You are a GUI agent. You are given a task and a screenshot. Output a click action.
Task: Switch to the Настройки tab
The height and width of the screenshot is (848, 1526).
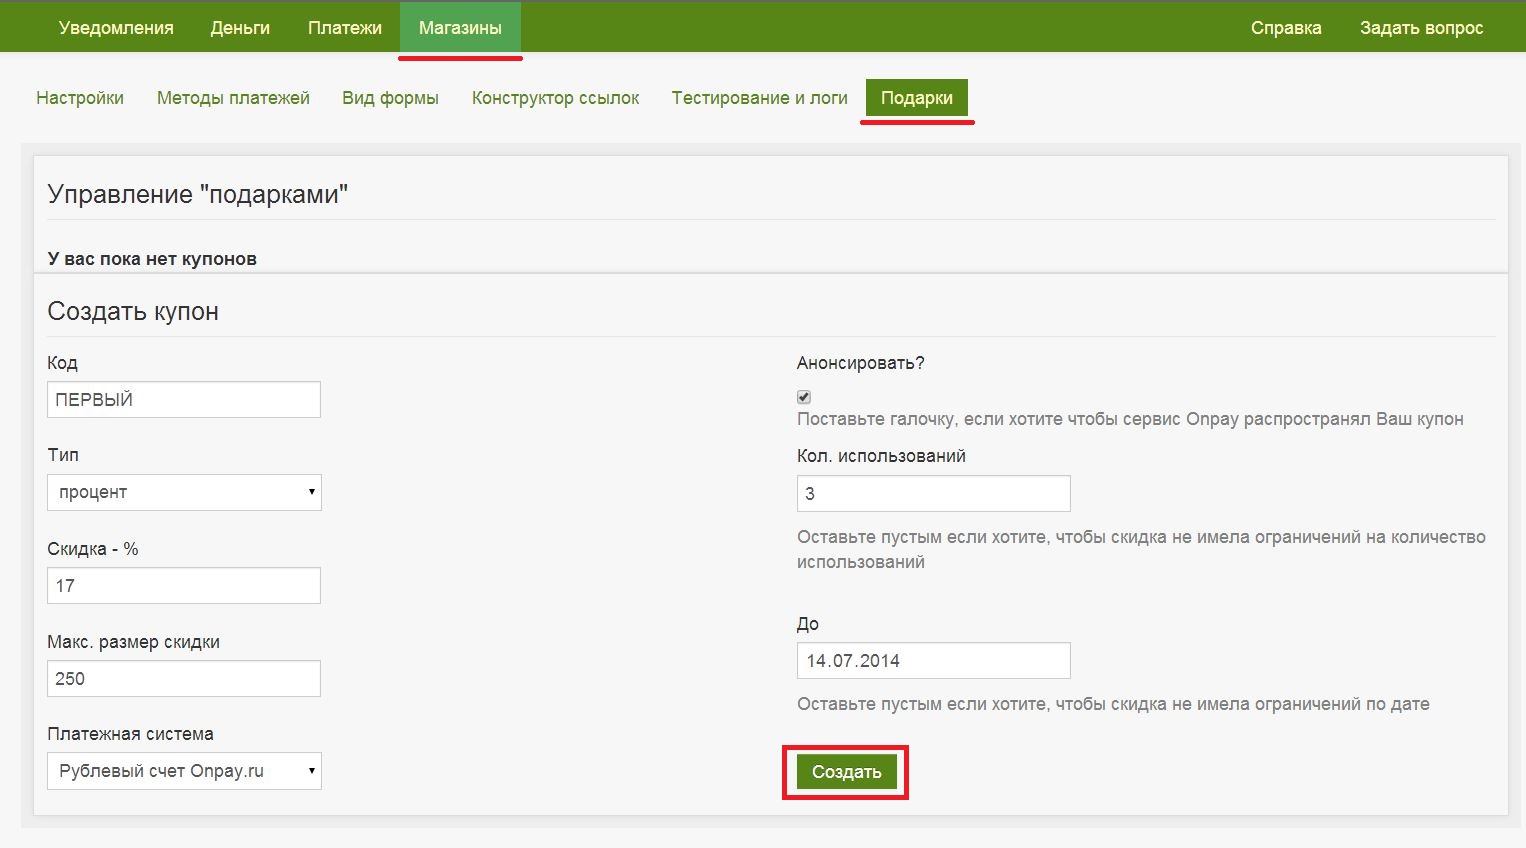pyautogui.click(x=80, y=98)
